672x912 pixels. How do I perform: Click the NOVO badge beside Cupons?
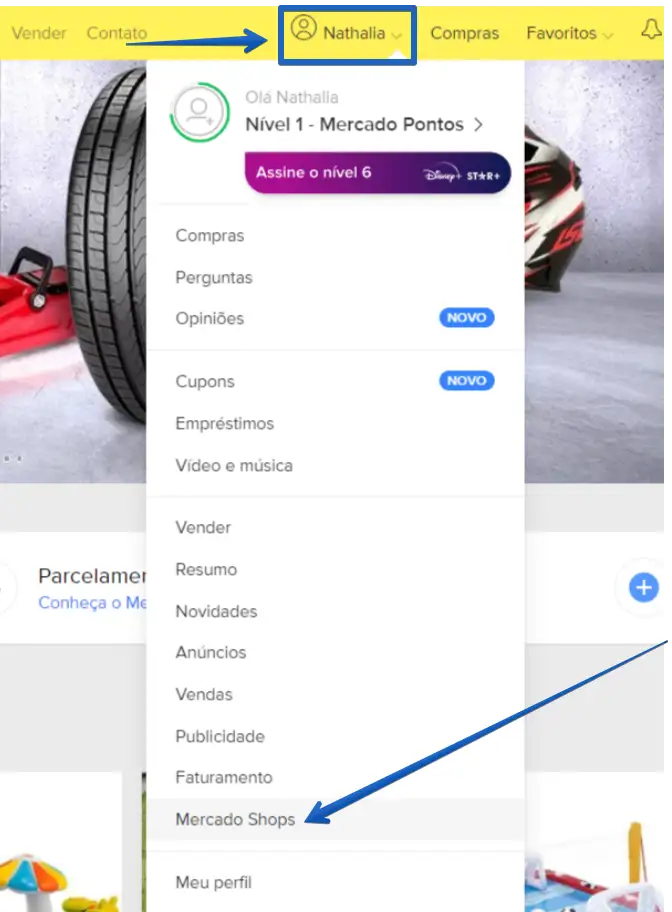tap(466, 380)
